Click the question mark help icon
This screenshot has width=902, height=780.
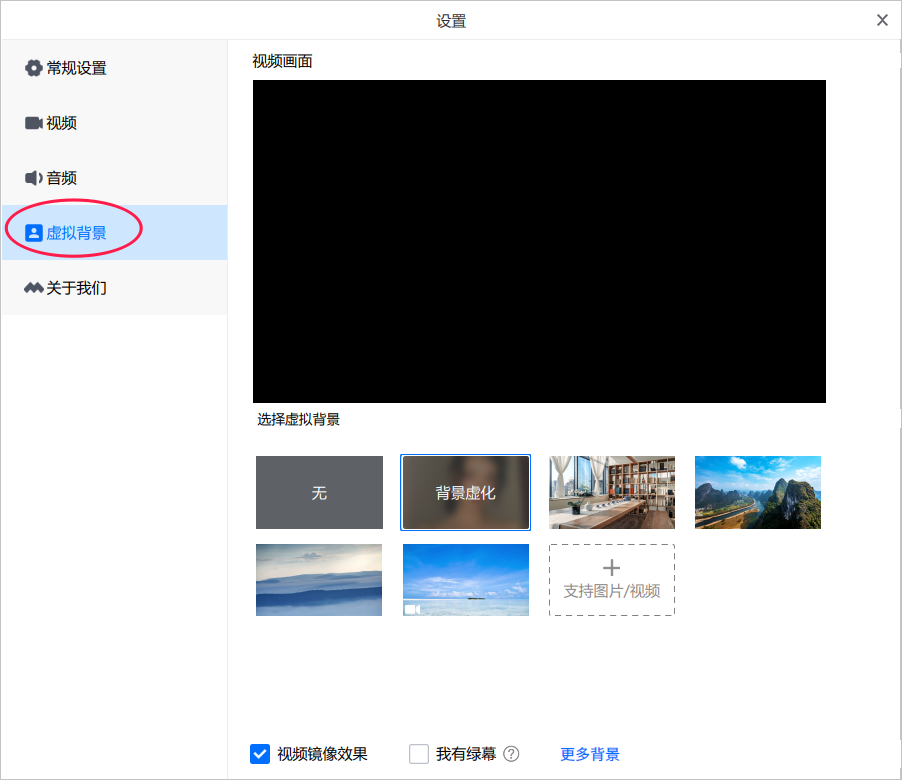(511, 754)
